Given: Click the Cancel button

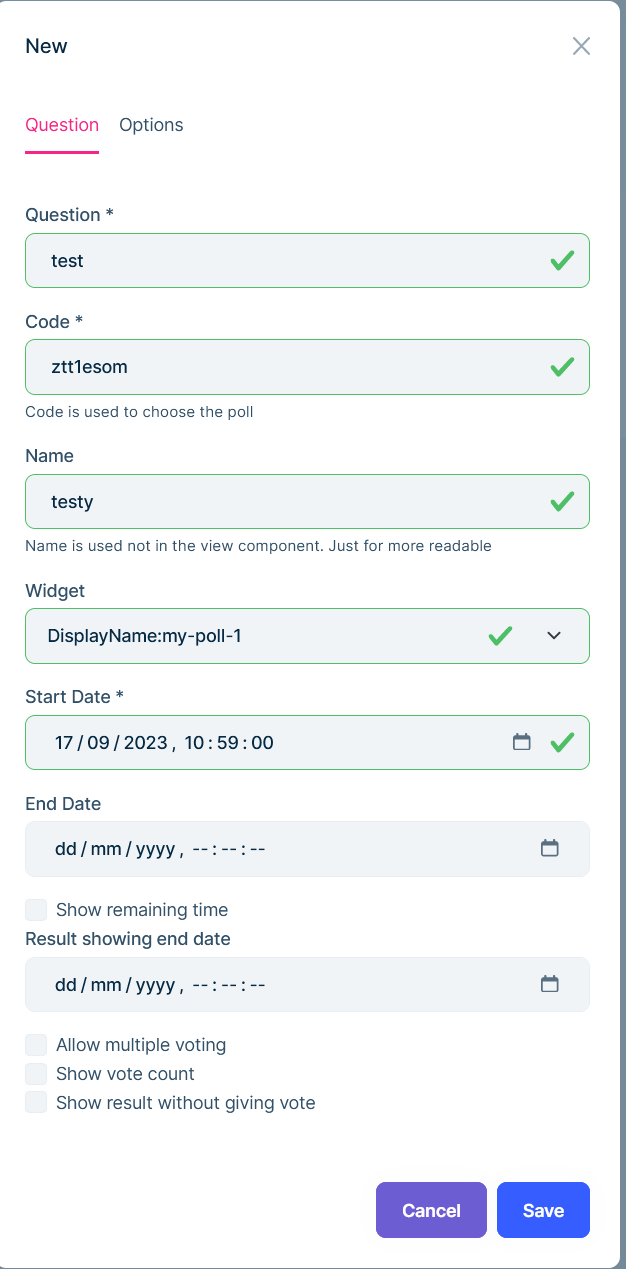Looking at the screenshot, I should click(x=431, y=1210).
